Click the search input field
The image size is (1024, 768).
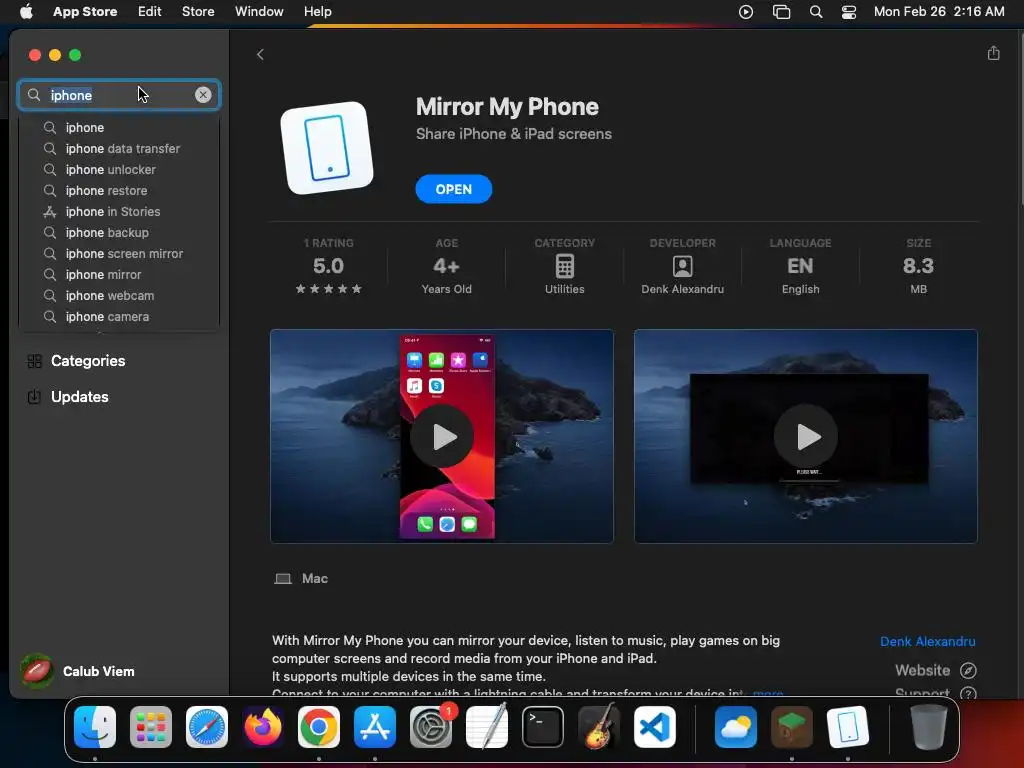click(x=119, y=95)
